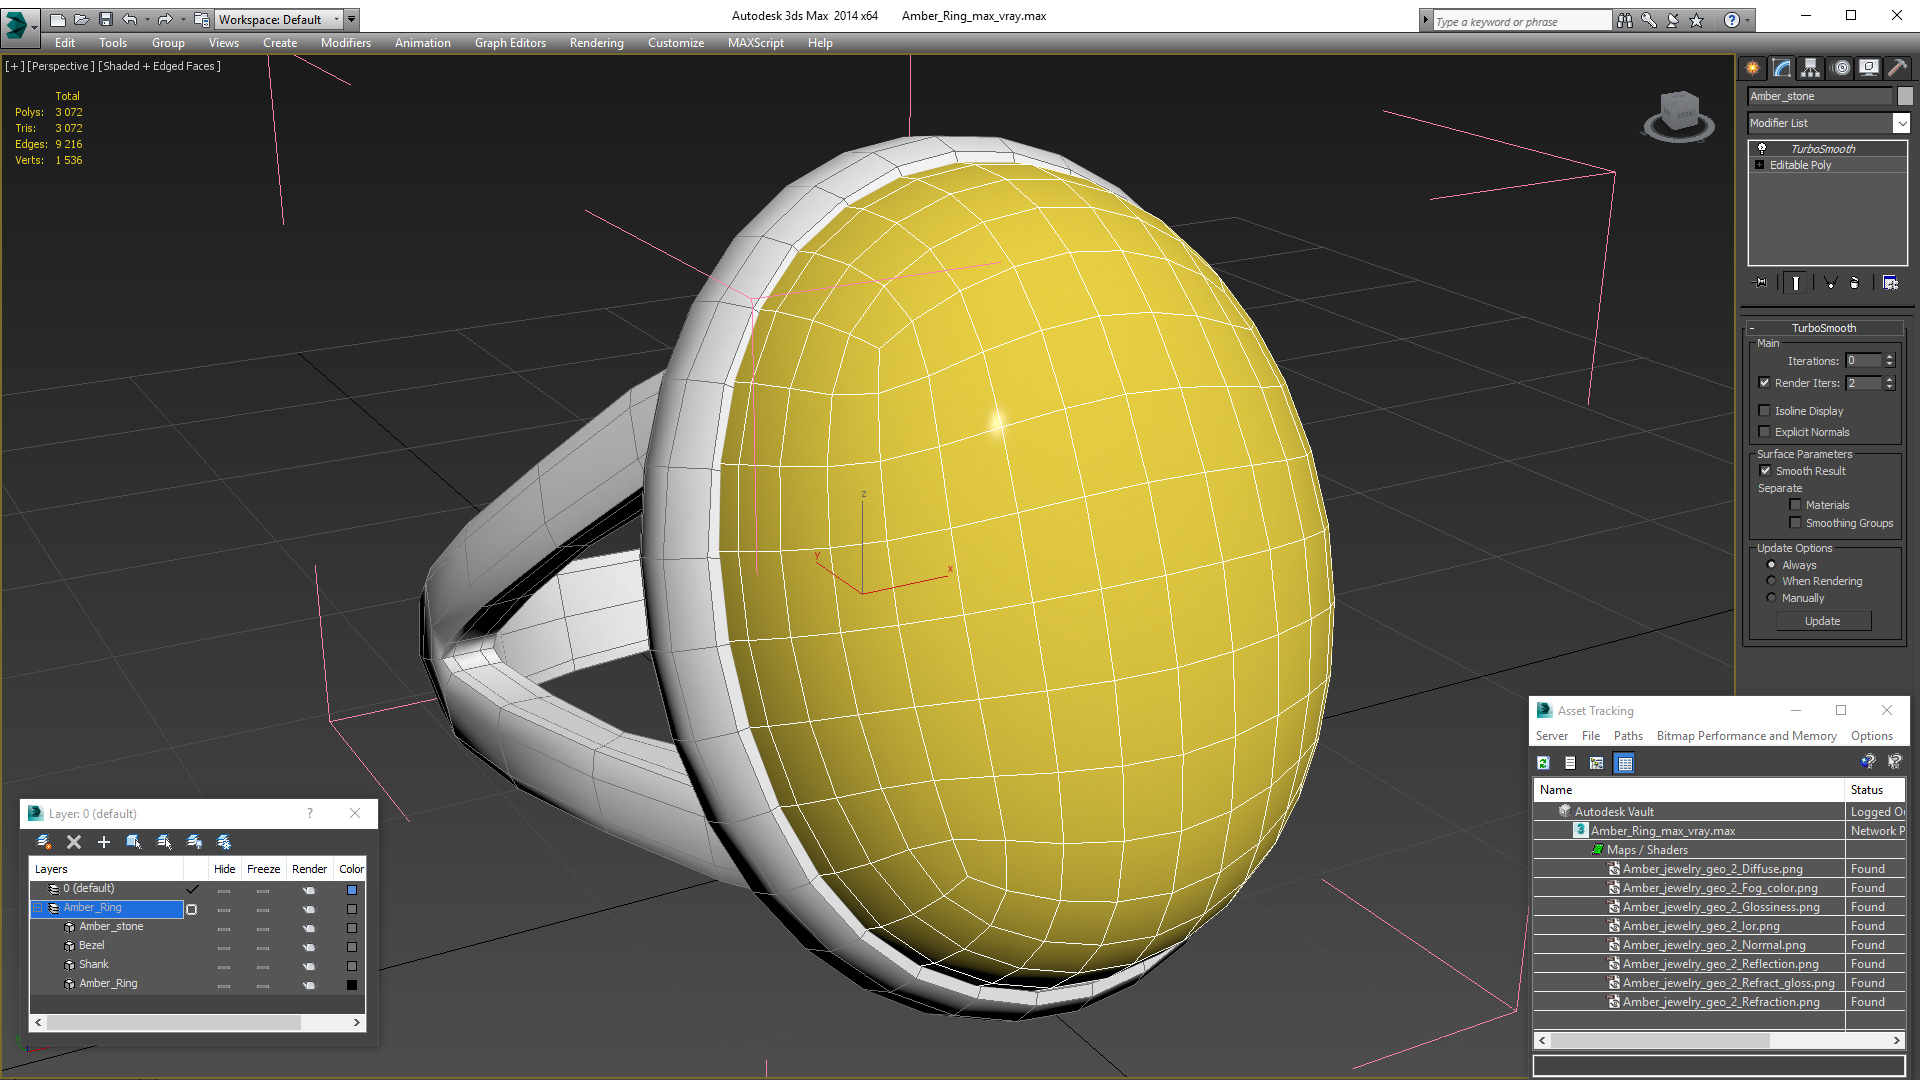The height and width of the screenshot is (1080, 1920).
Task: Click Create New Layer icon
Action: (44, 842)
